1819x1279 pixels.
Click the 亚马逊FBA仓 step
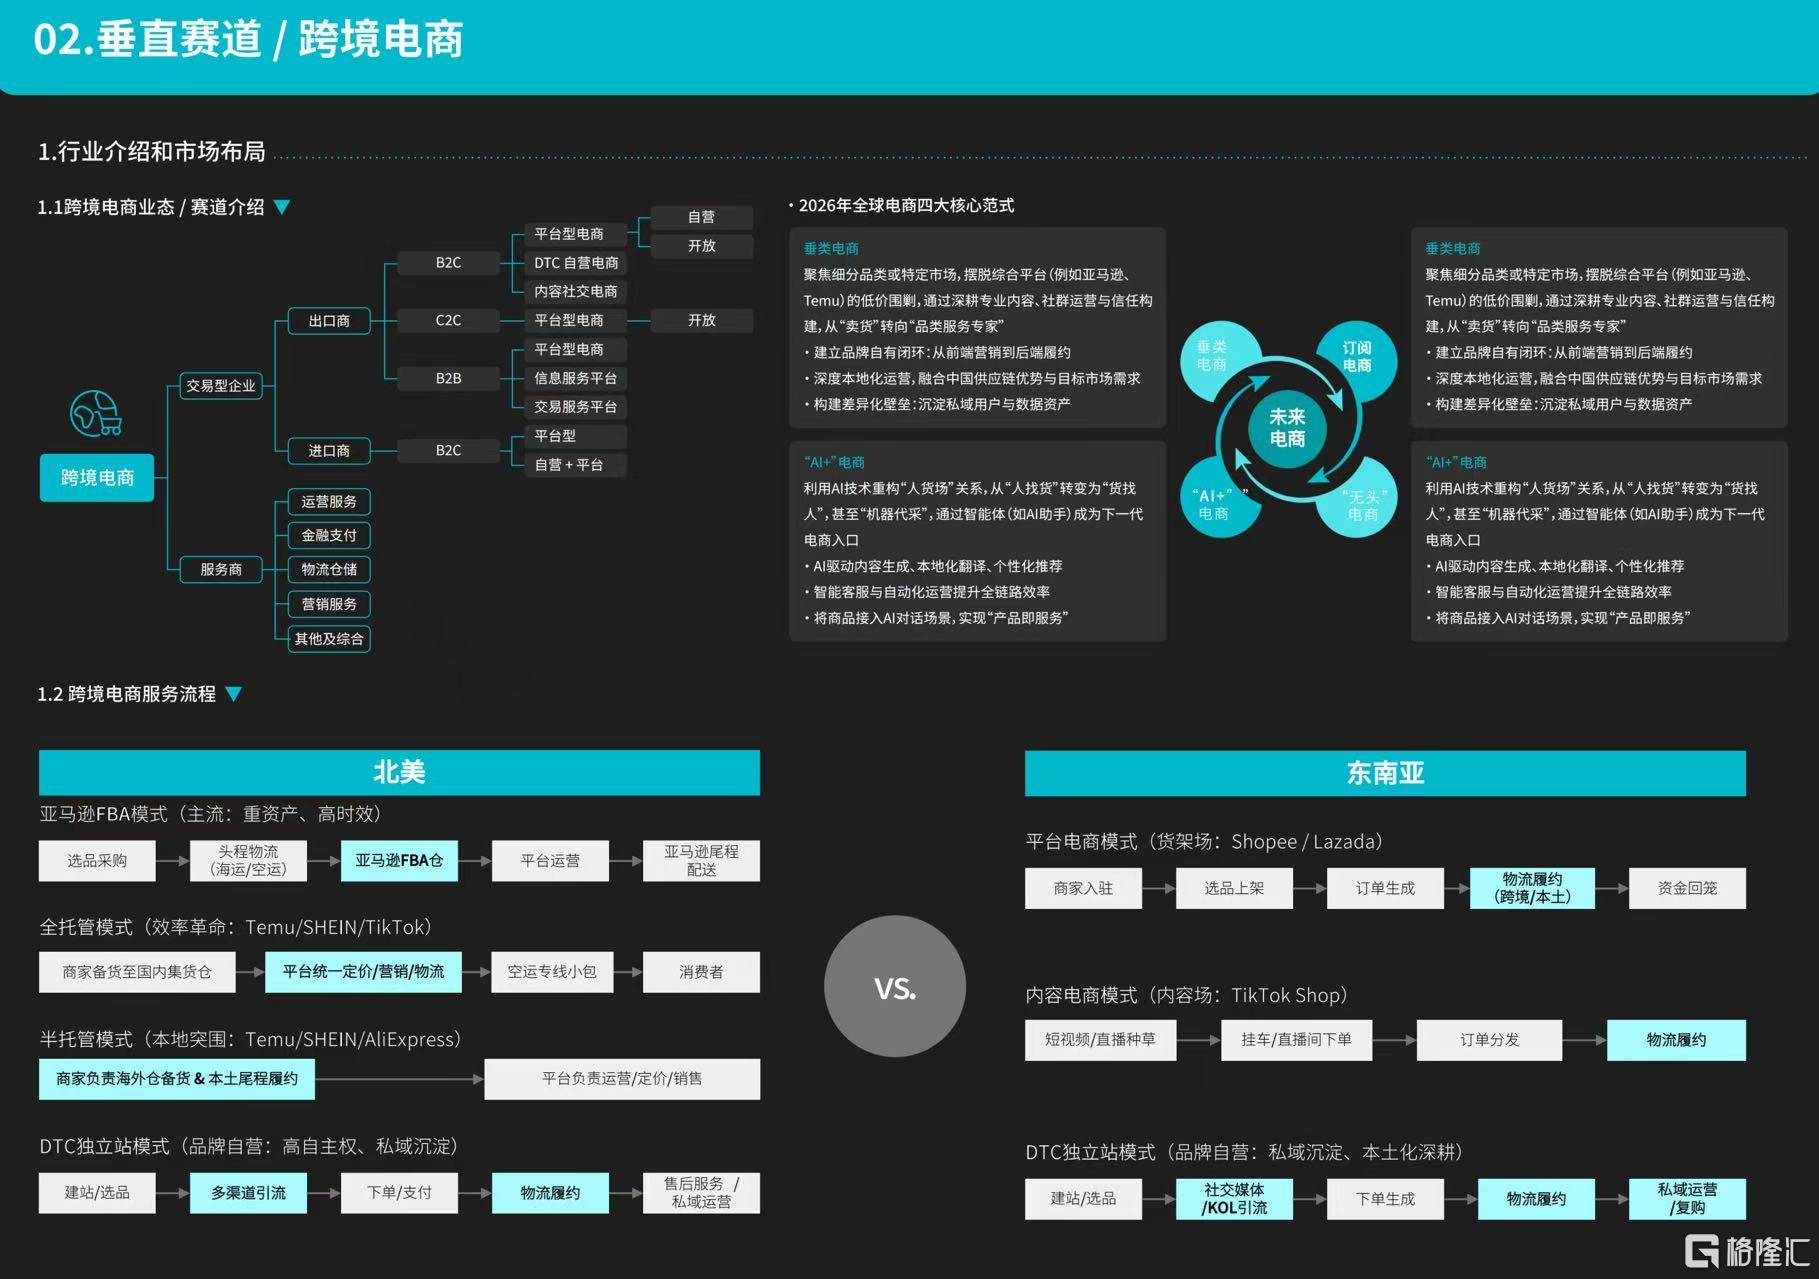pos(399,861)
